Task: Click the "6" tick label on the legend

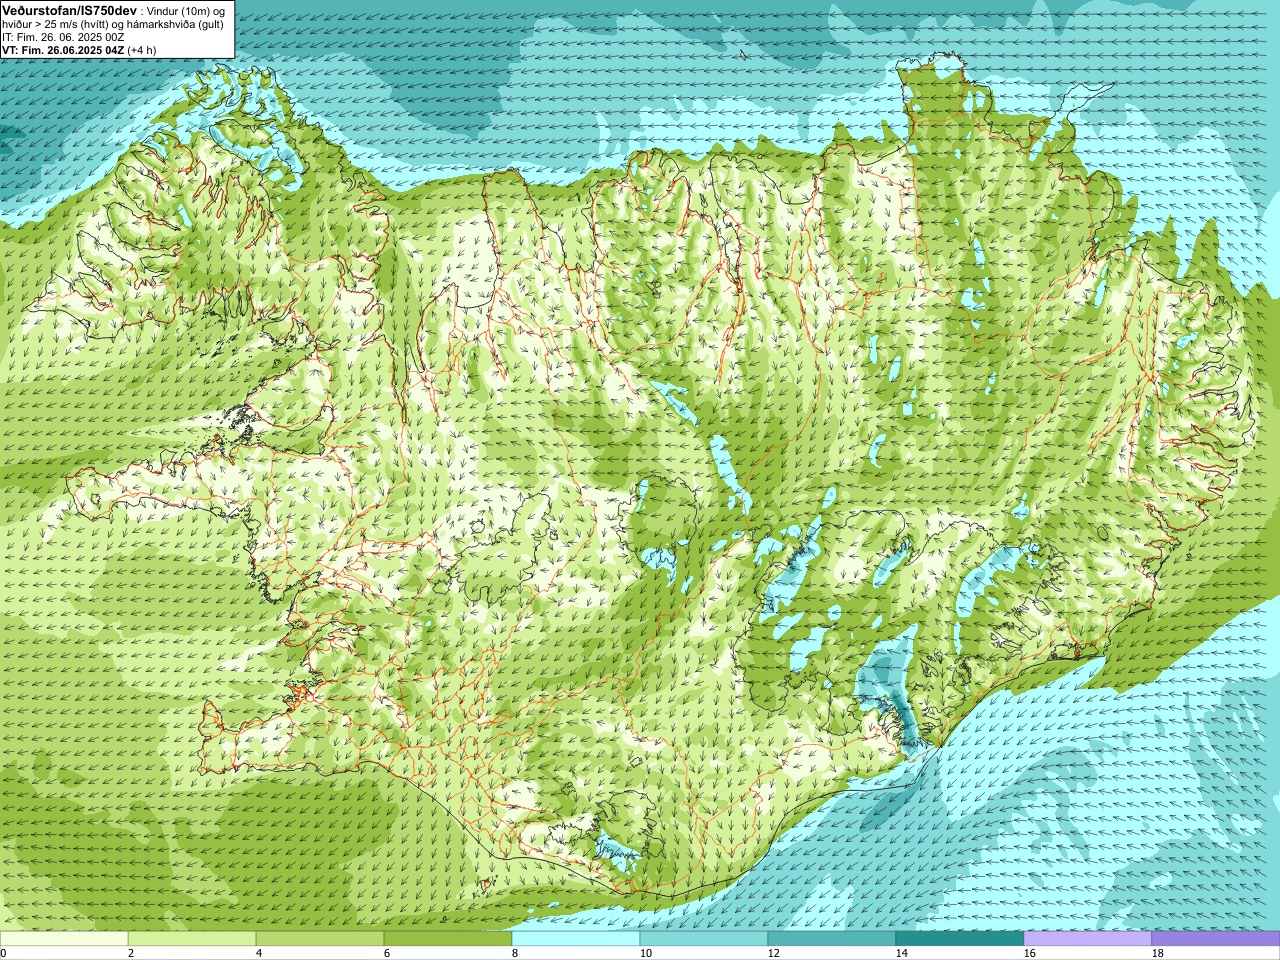Action: coord(387,953)
